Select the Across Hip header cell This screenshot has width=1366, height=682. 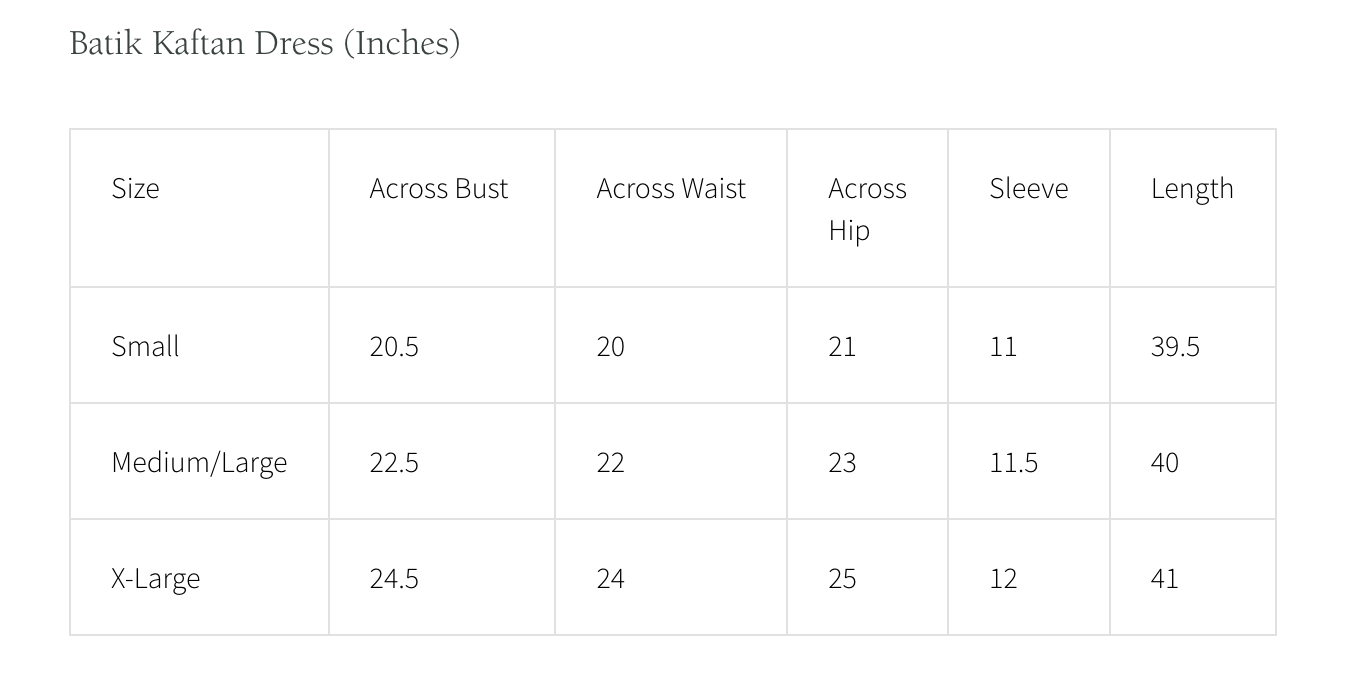coord(867,209)
